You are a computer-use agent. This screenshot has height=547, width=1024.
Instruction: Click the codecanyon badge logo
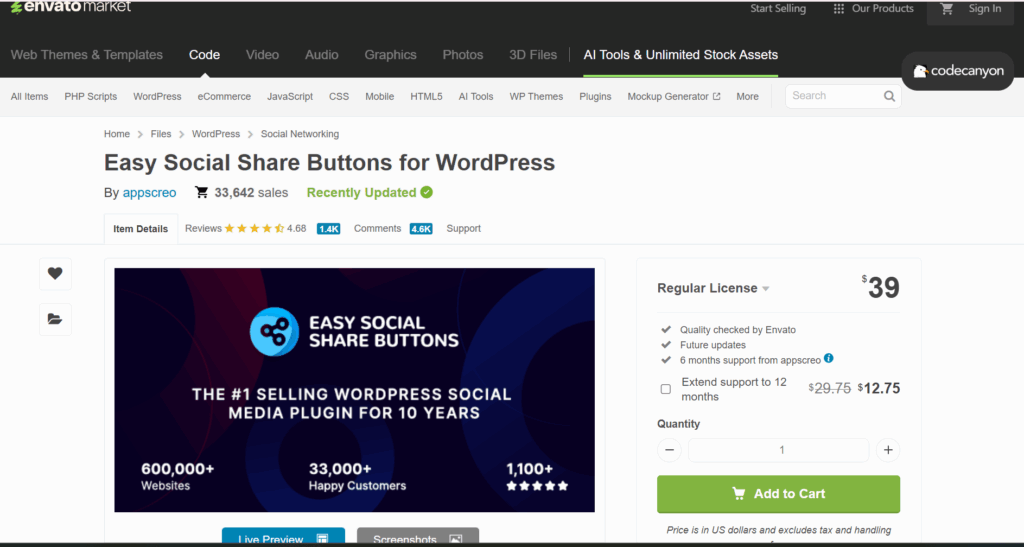[958, 71]
